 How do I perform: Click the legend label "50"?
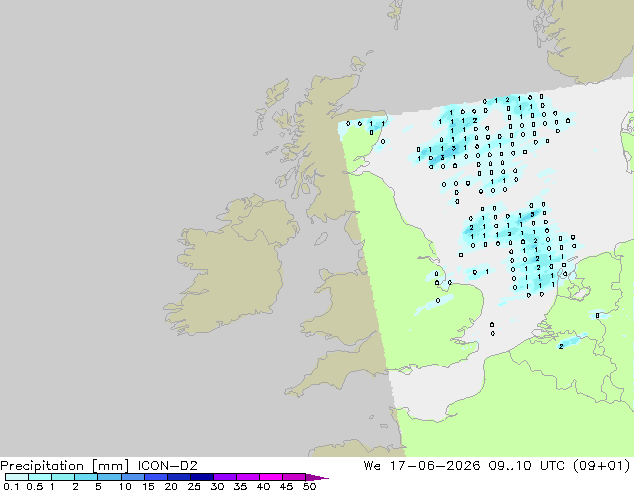pyautogui.click(x=309, y=486)
